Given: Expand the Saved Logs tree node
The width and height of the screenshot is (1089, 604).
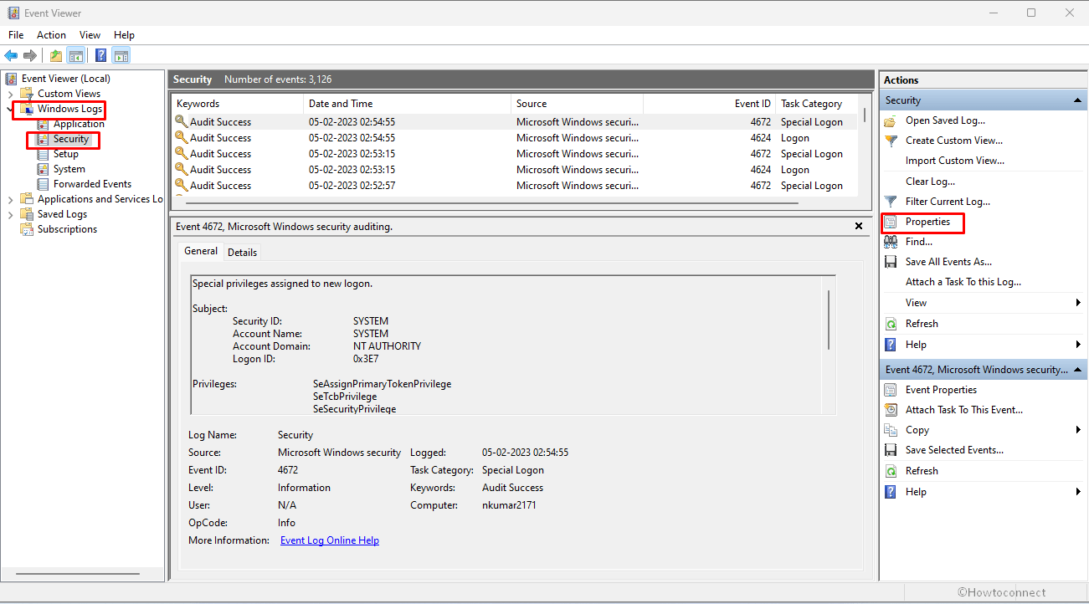Looking at the screenshot, I should (10, 215).
